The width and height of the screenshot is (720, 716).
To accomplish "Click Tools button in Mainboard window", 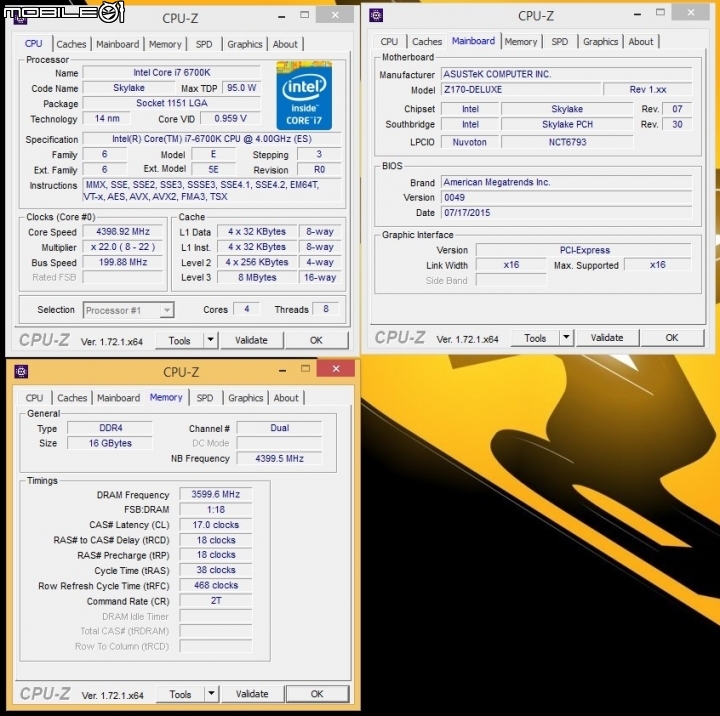I will click(x=535, y=338).
